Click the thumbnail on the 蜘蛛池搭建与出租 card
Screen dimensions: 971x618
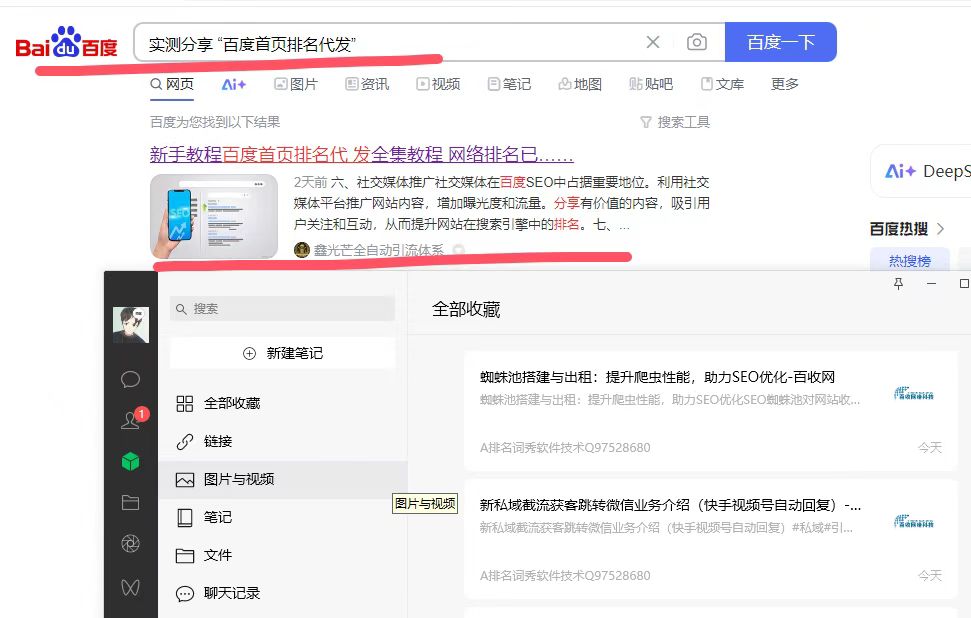(x=914, y=393)
